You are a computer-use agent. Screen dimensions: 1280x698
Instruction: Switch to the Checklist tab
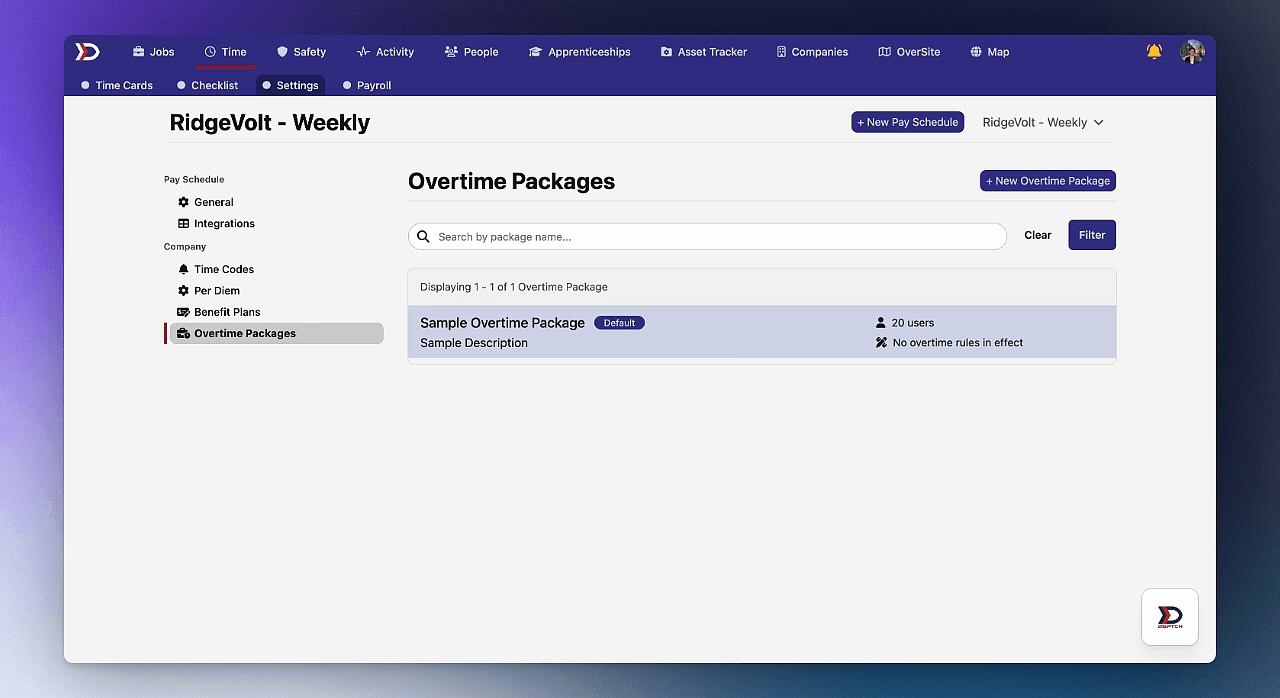tap(208, 85)
